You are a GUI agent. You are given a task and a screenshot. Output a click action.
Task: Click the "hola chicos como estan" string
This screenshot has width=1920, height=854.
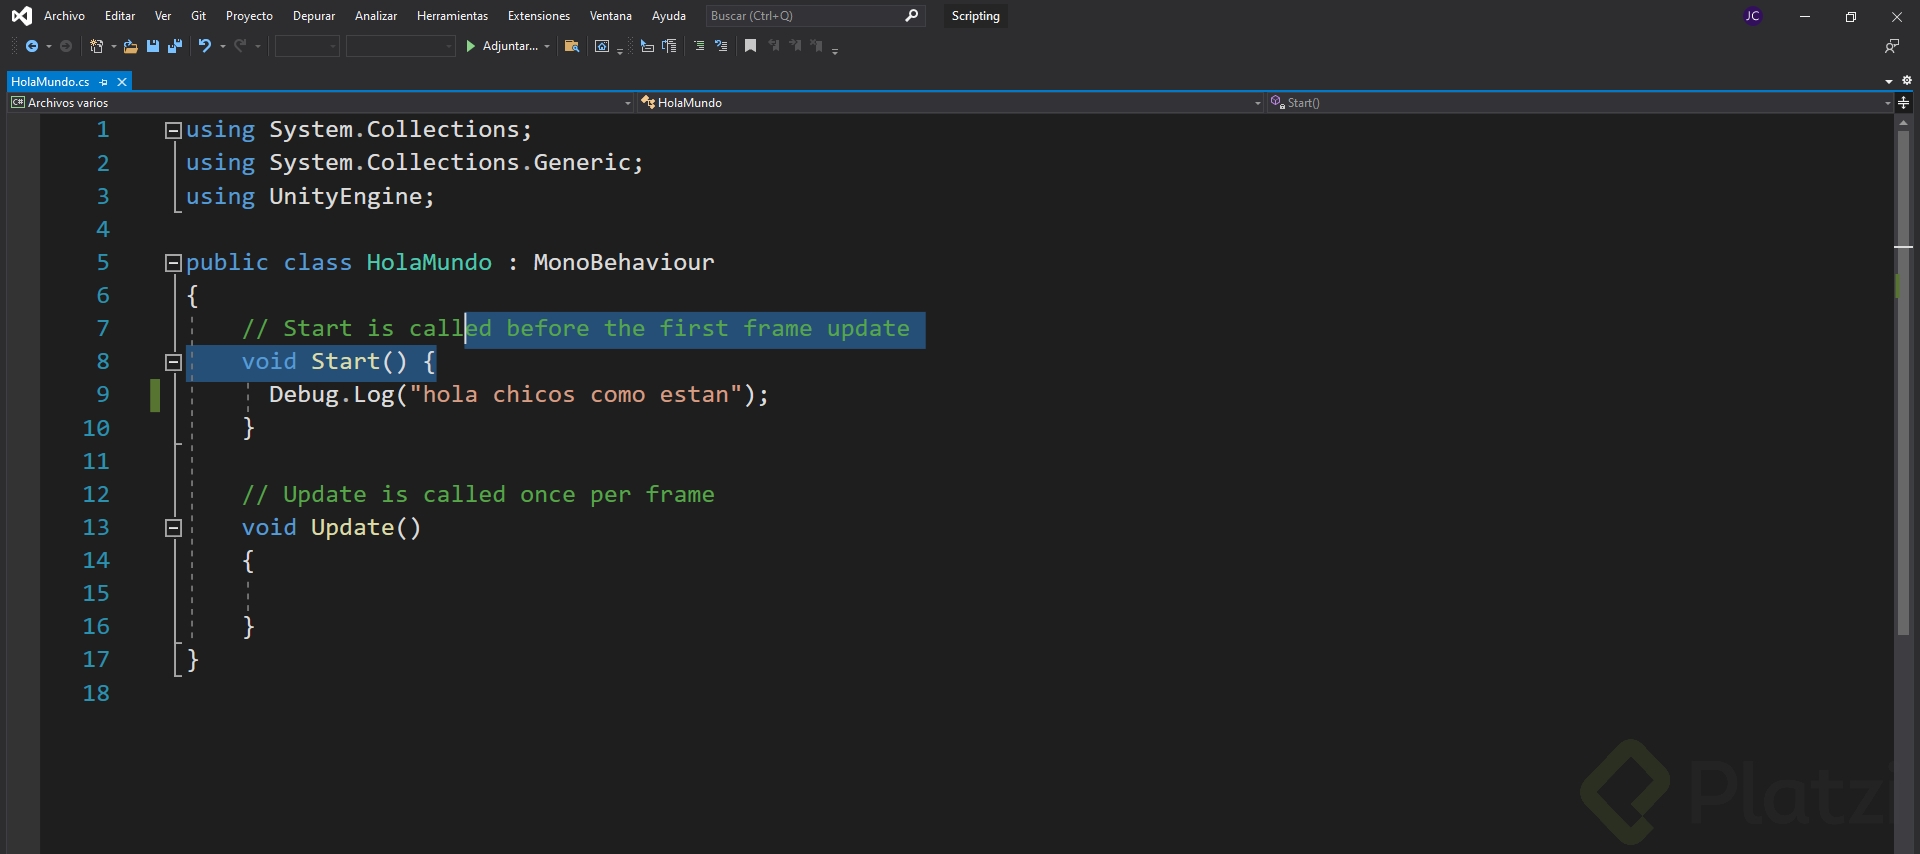tap(576, 395)
